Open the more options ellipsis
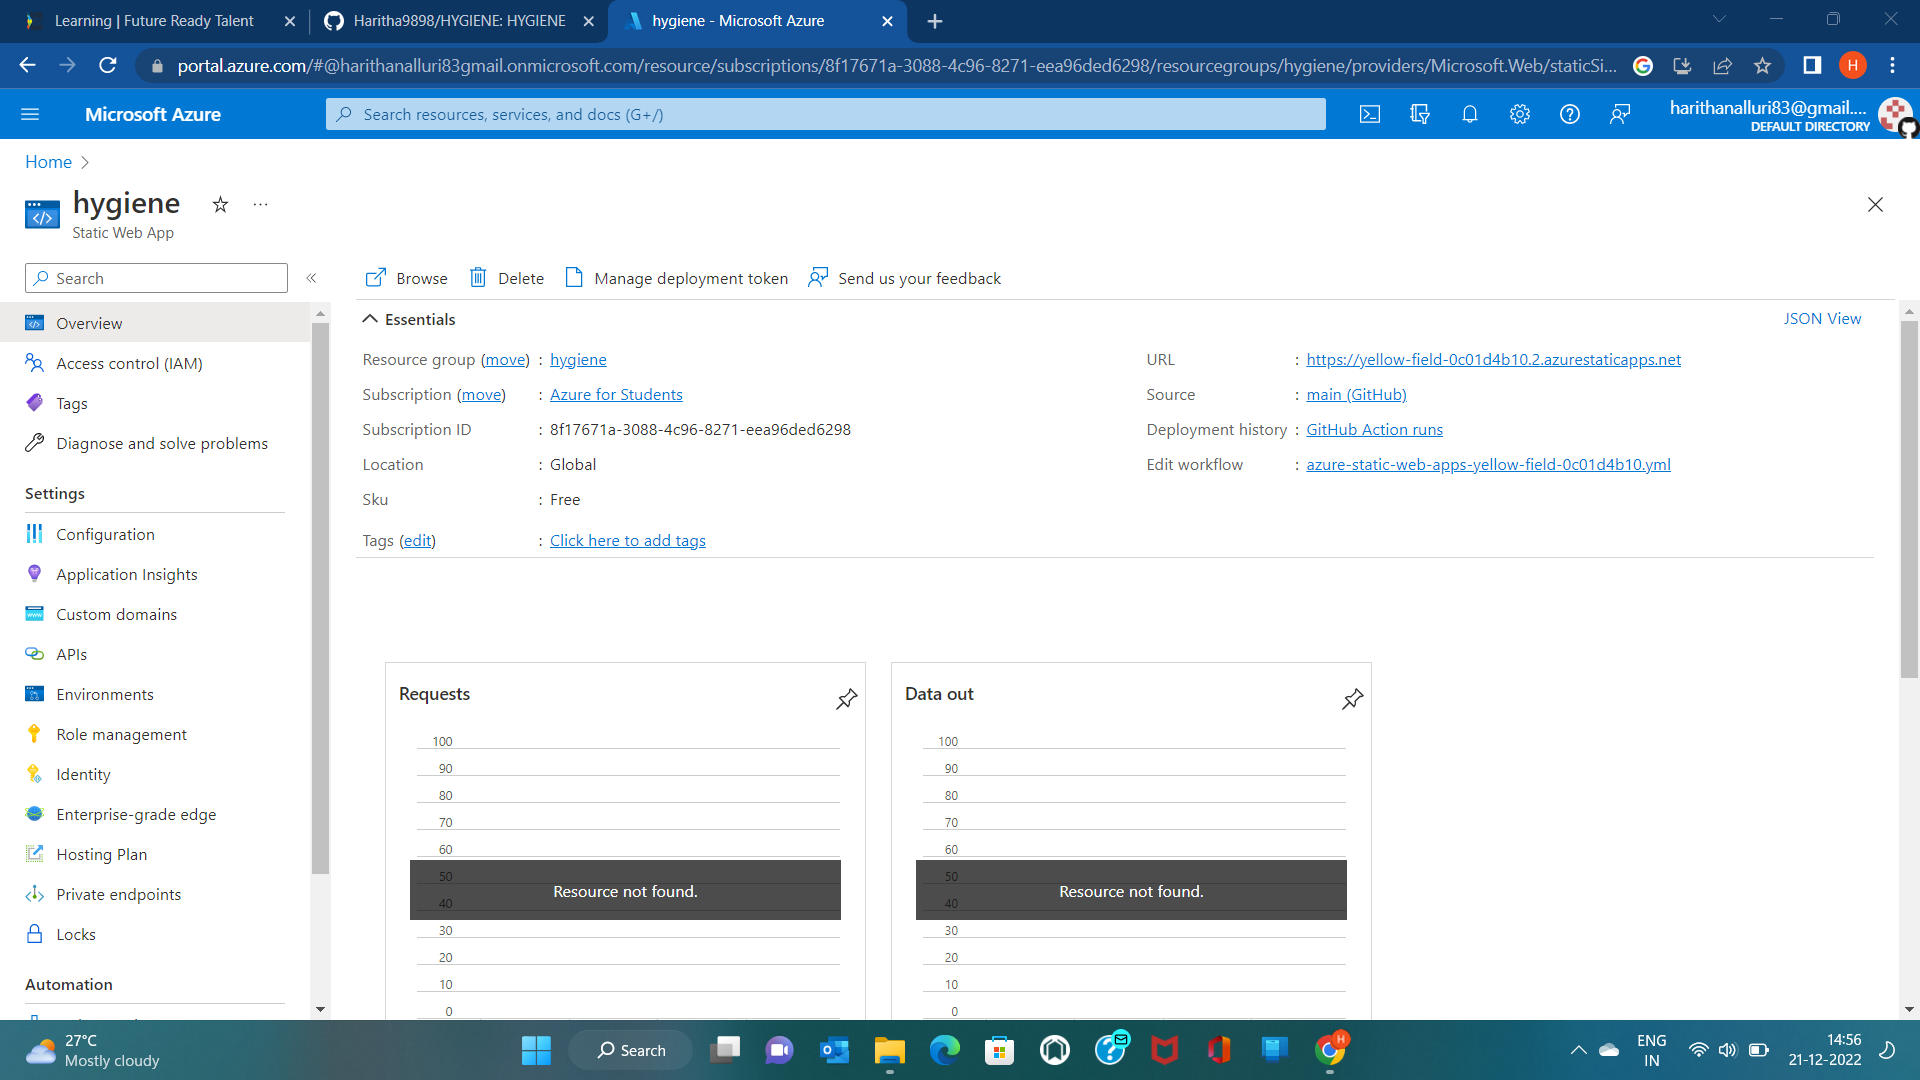The width and height of the screenshot is (1920, 1080). coord(260,205)
